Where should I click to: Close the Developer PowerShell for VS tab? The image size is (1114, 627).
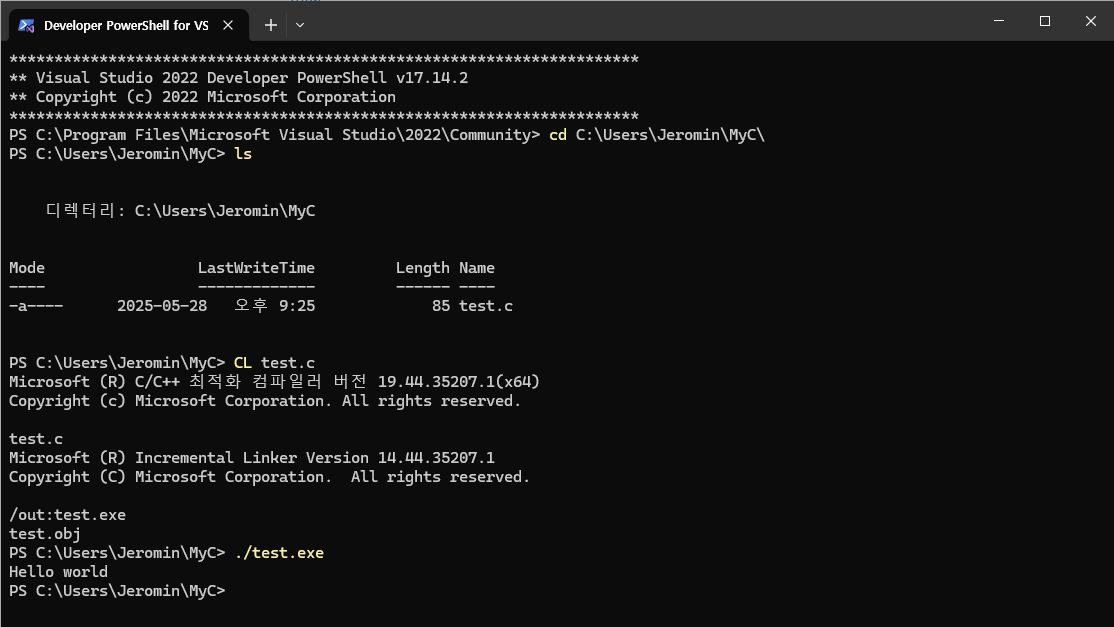click(x=228, y=26)
